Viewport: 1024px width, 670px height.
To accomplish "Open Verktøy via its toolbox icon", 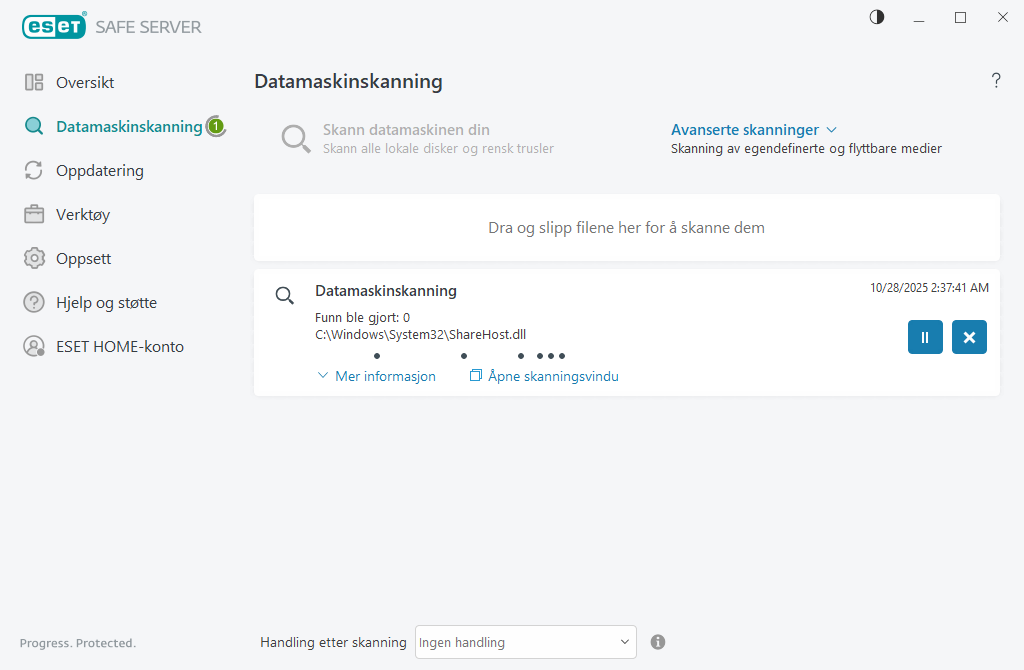I will (x=36, y=214).
